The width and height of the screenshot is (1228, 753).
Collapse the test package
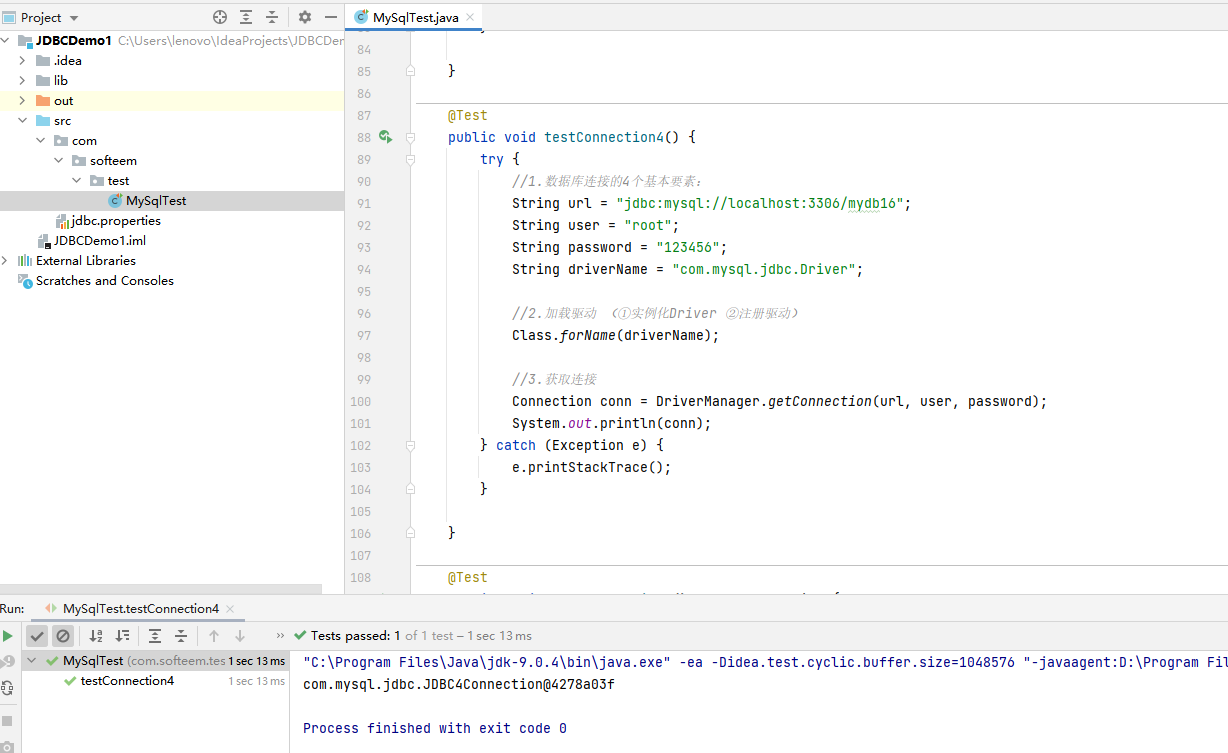click(x=77, y=181)
